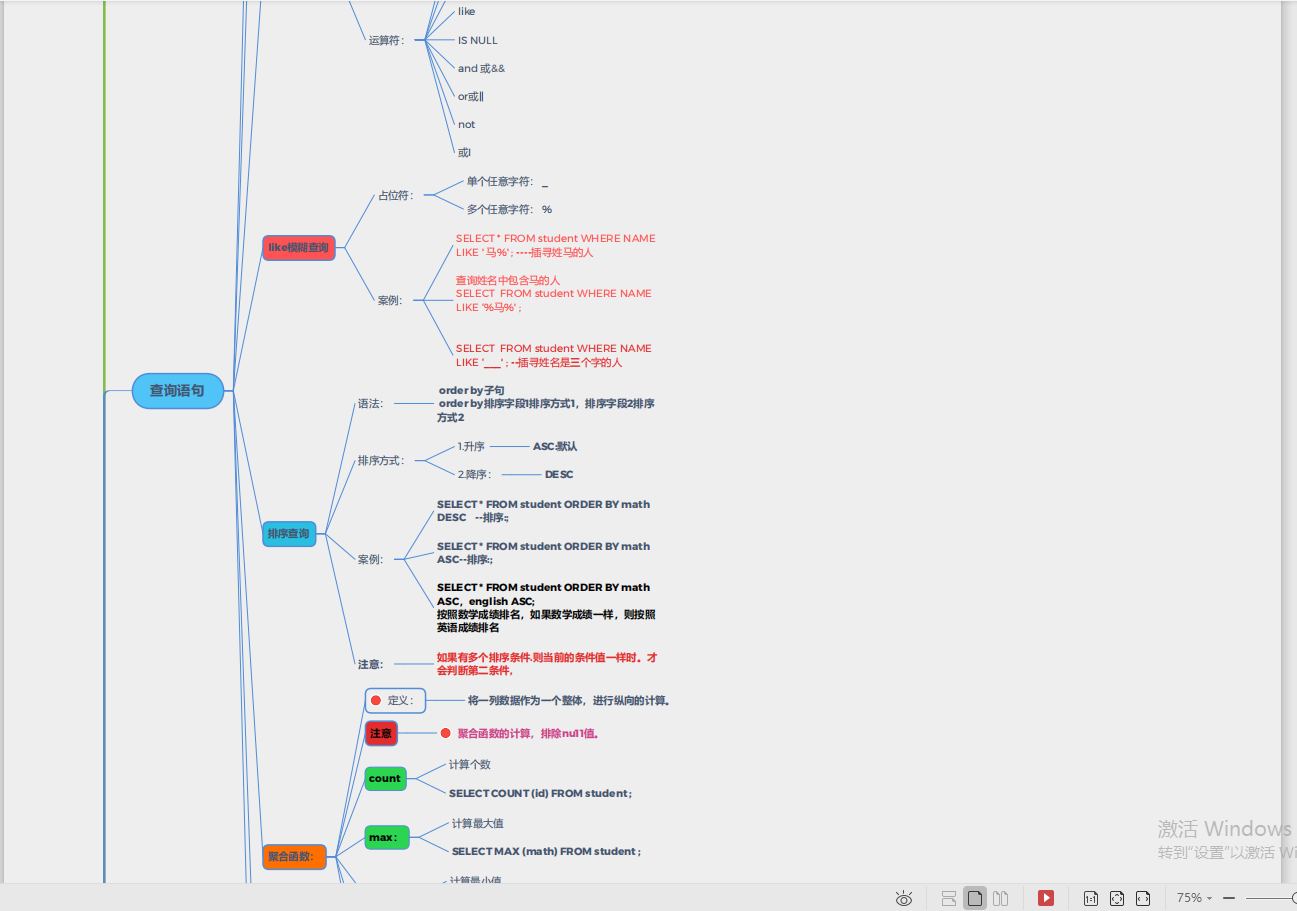
Task: Select the eye view icon in status bar
Action: pos(904,897)
